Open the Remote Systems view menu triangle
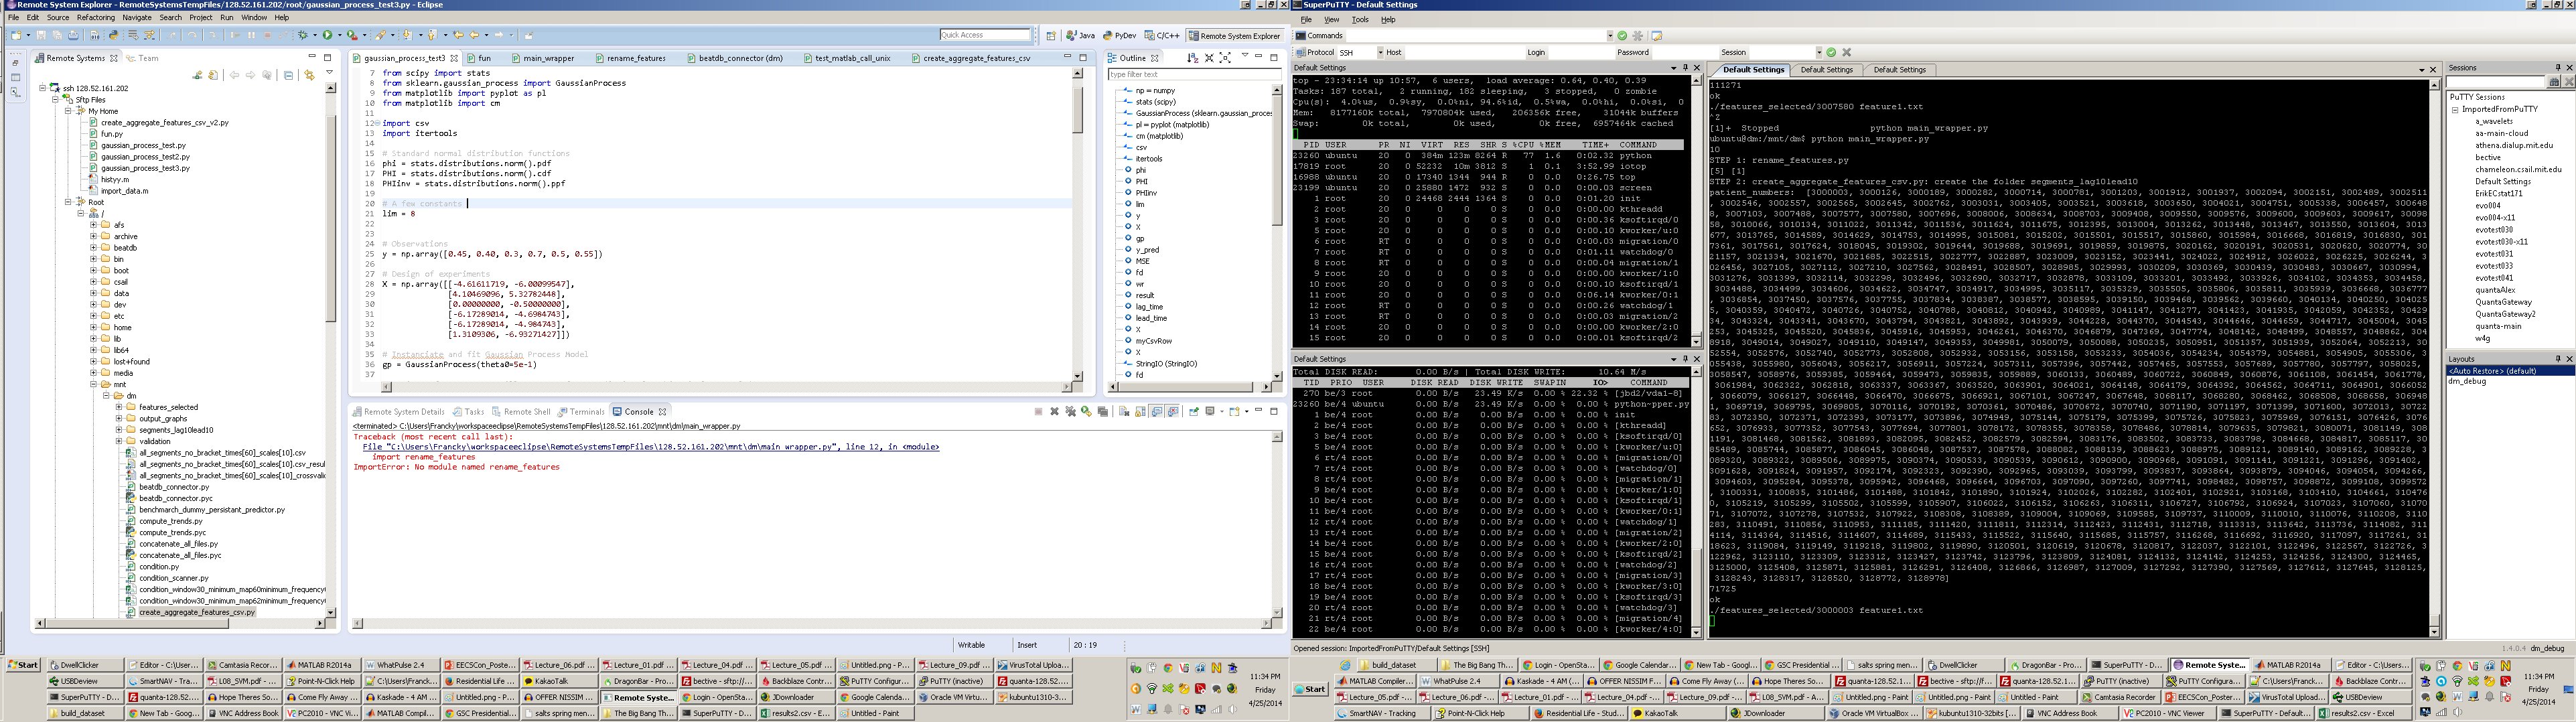Viewport: 2576px width, 722px height. tap(330, 72)
